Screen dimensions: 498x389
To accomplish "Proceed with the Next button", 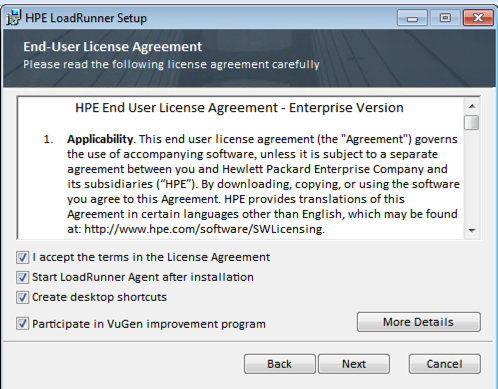I will (x=354, y=364).
